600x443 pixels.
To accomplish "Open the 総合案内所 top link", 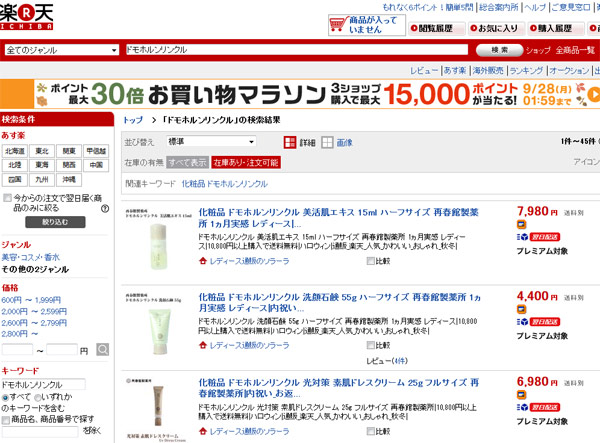I will click(499, 7).
